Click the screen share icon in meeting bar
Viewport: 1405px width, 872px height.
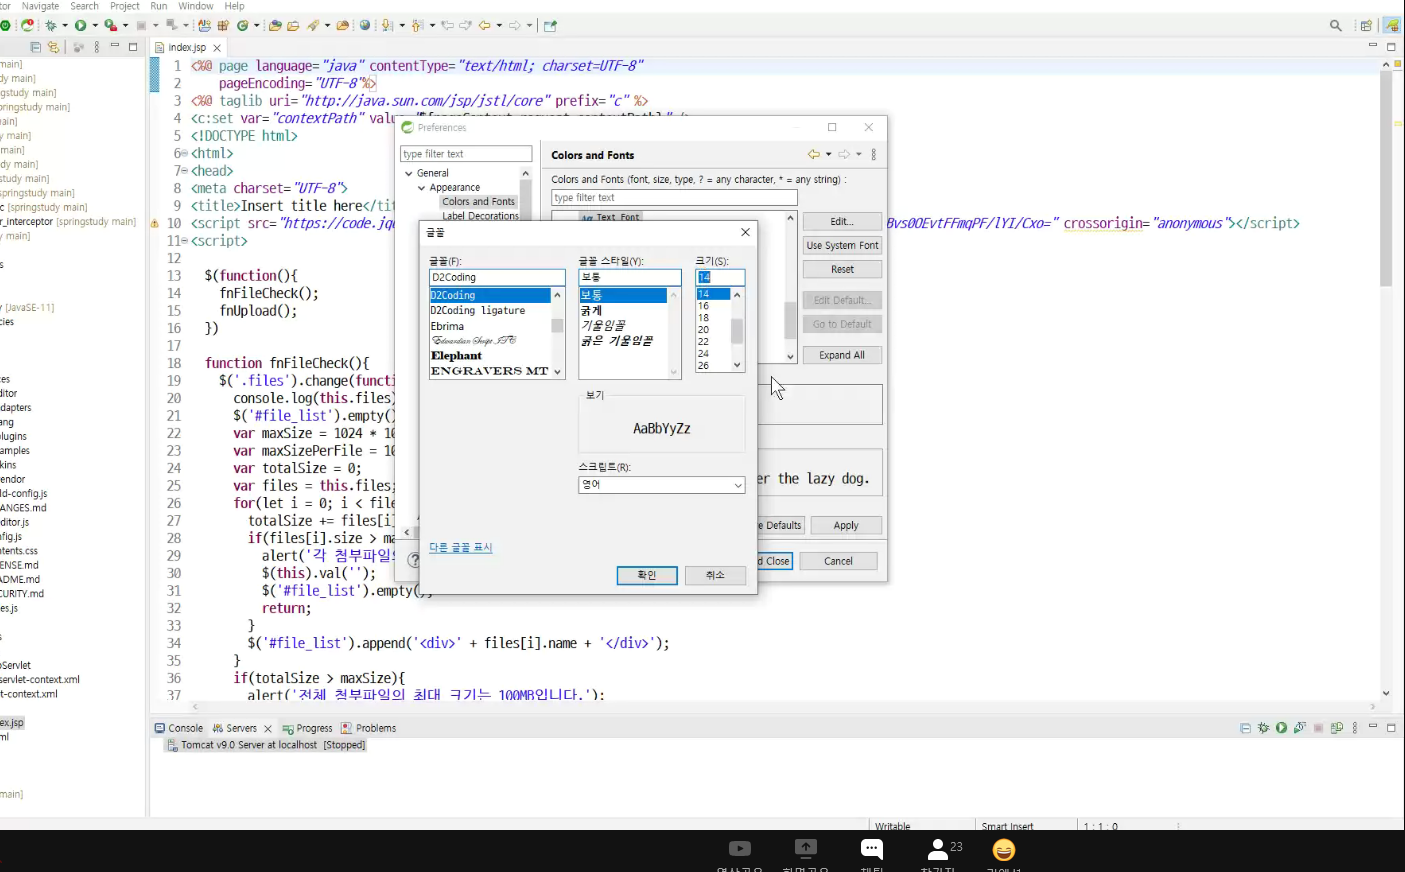point(806,849)
